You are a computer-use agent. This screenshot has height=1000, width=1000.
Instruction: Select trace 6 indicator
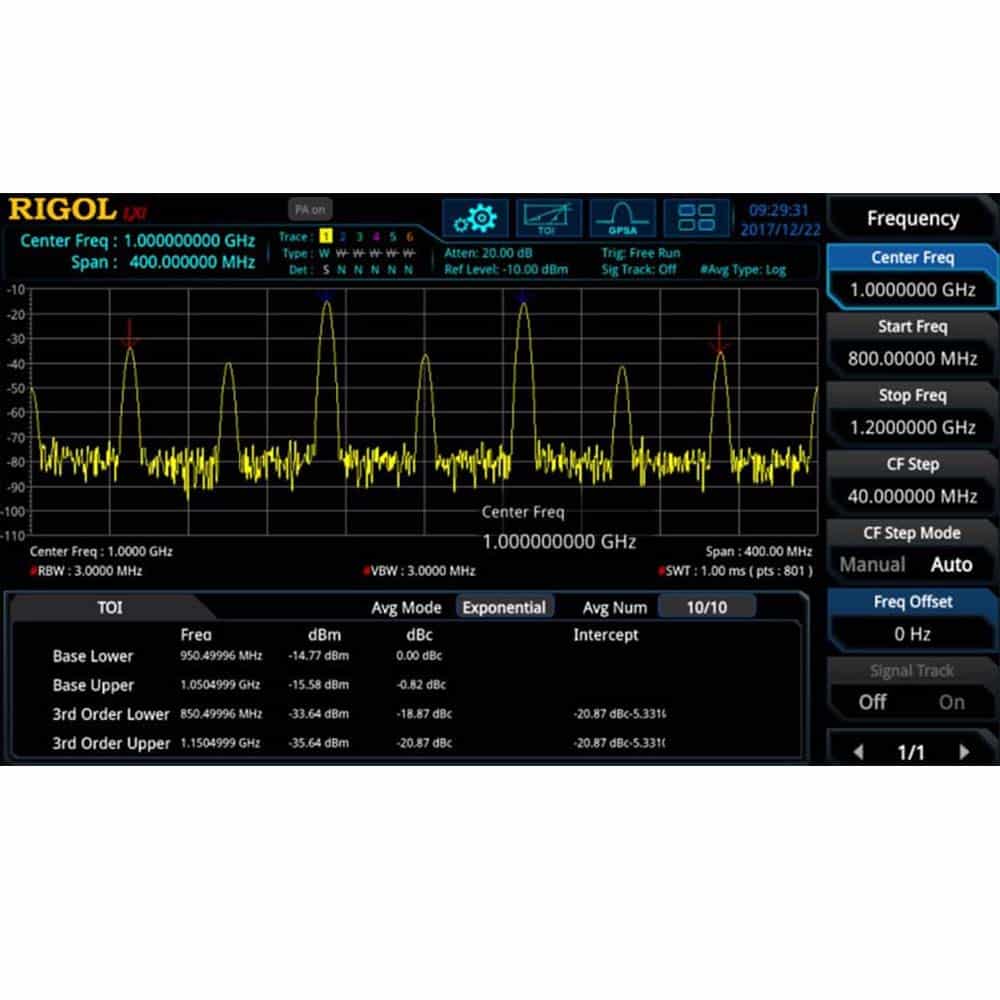(x=409, y=236)
